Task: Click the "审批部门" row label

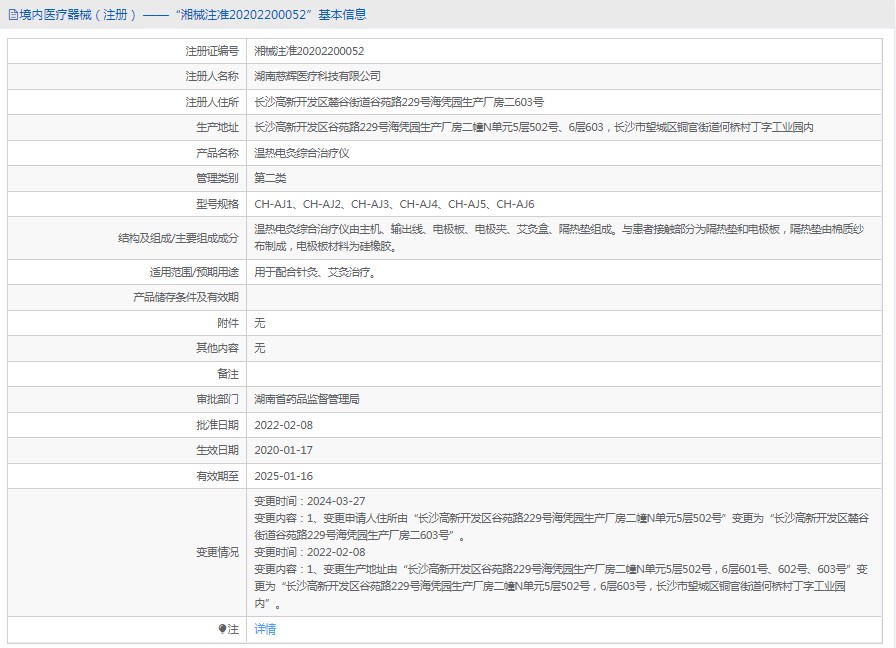Action: pos(218,399)
